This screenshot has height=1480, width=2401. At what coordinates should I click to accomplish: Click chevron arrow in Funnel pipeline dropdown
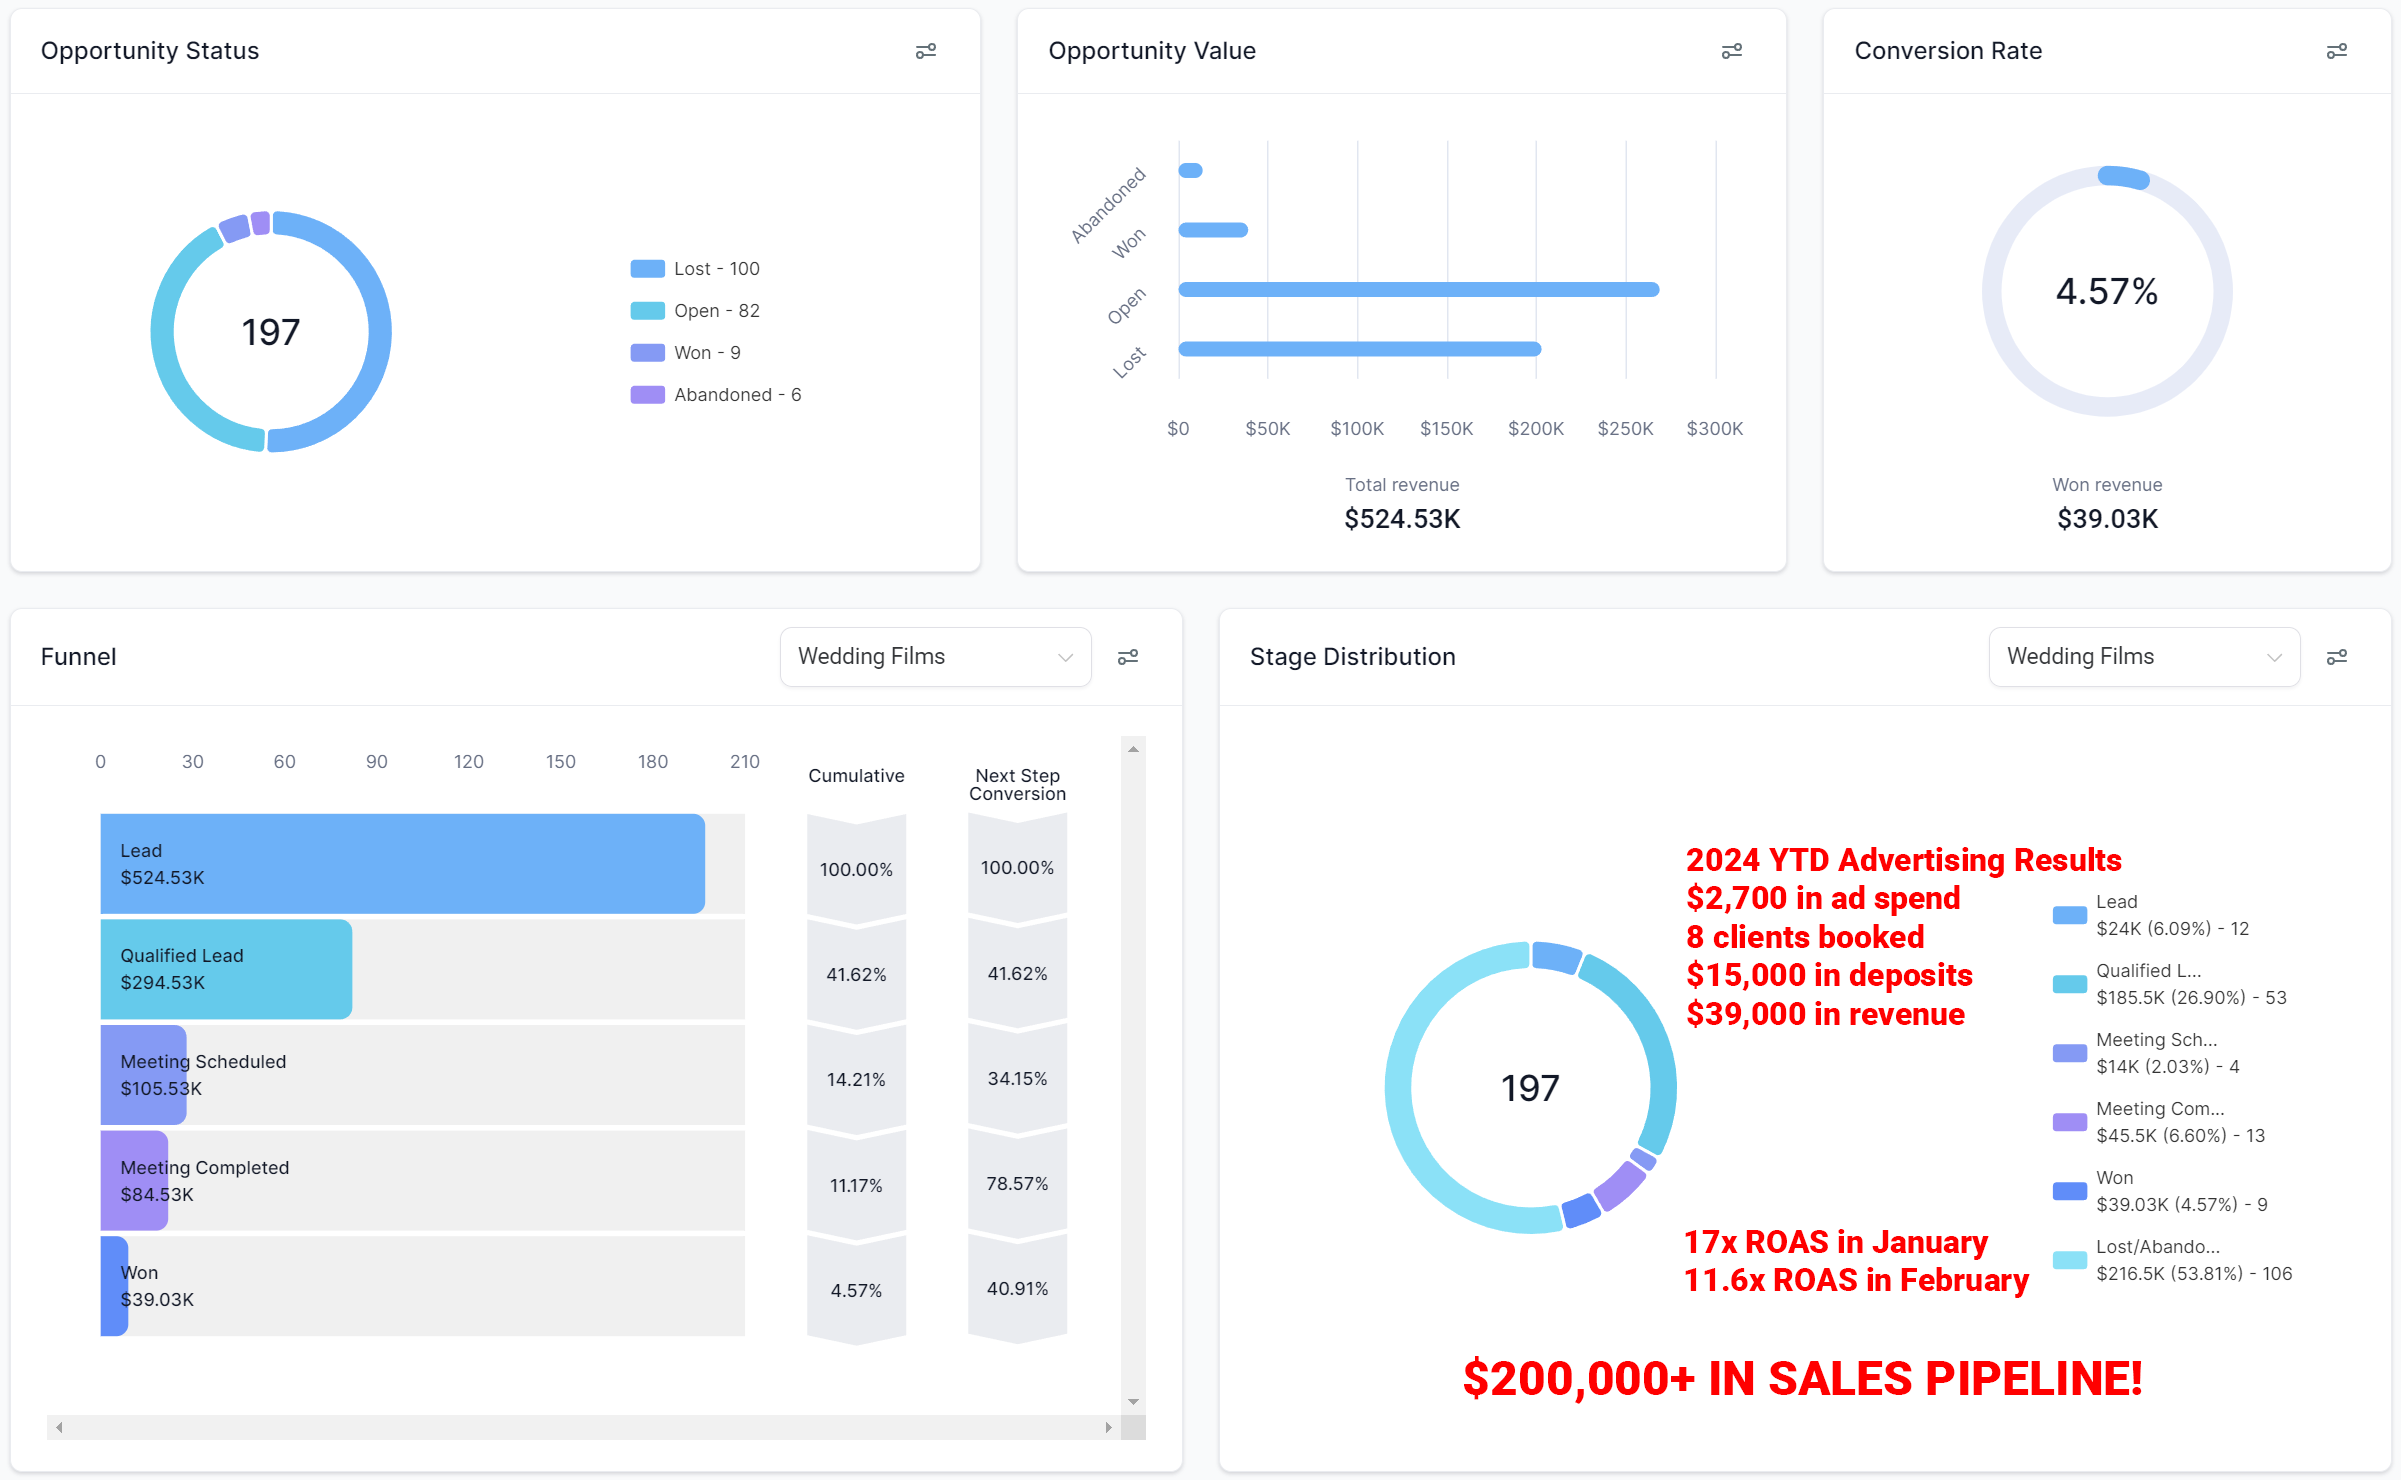point(1065,657)
